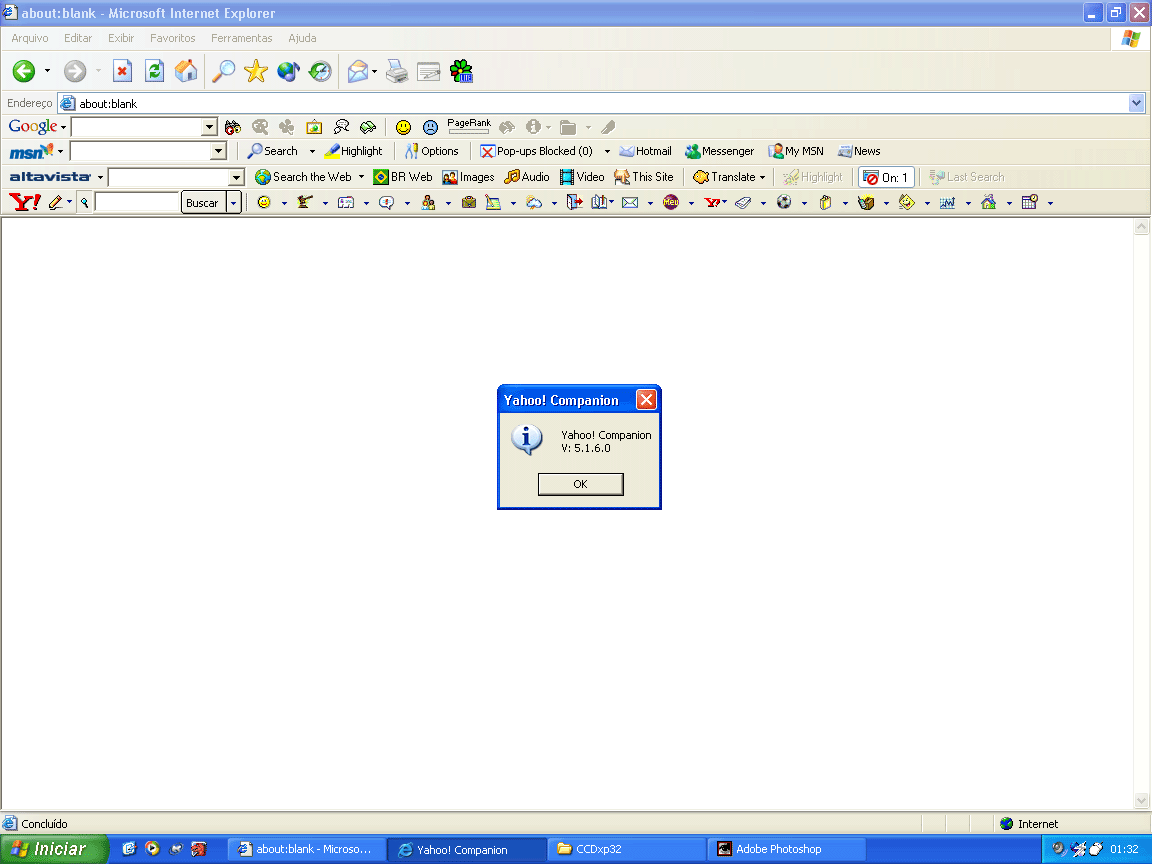The width and height of the screenshot is (1152, 864).
Task: Print page using printer icon
Action: pyautogui.click(x=397, y=71)
